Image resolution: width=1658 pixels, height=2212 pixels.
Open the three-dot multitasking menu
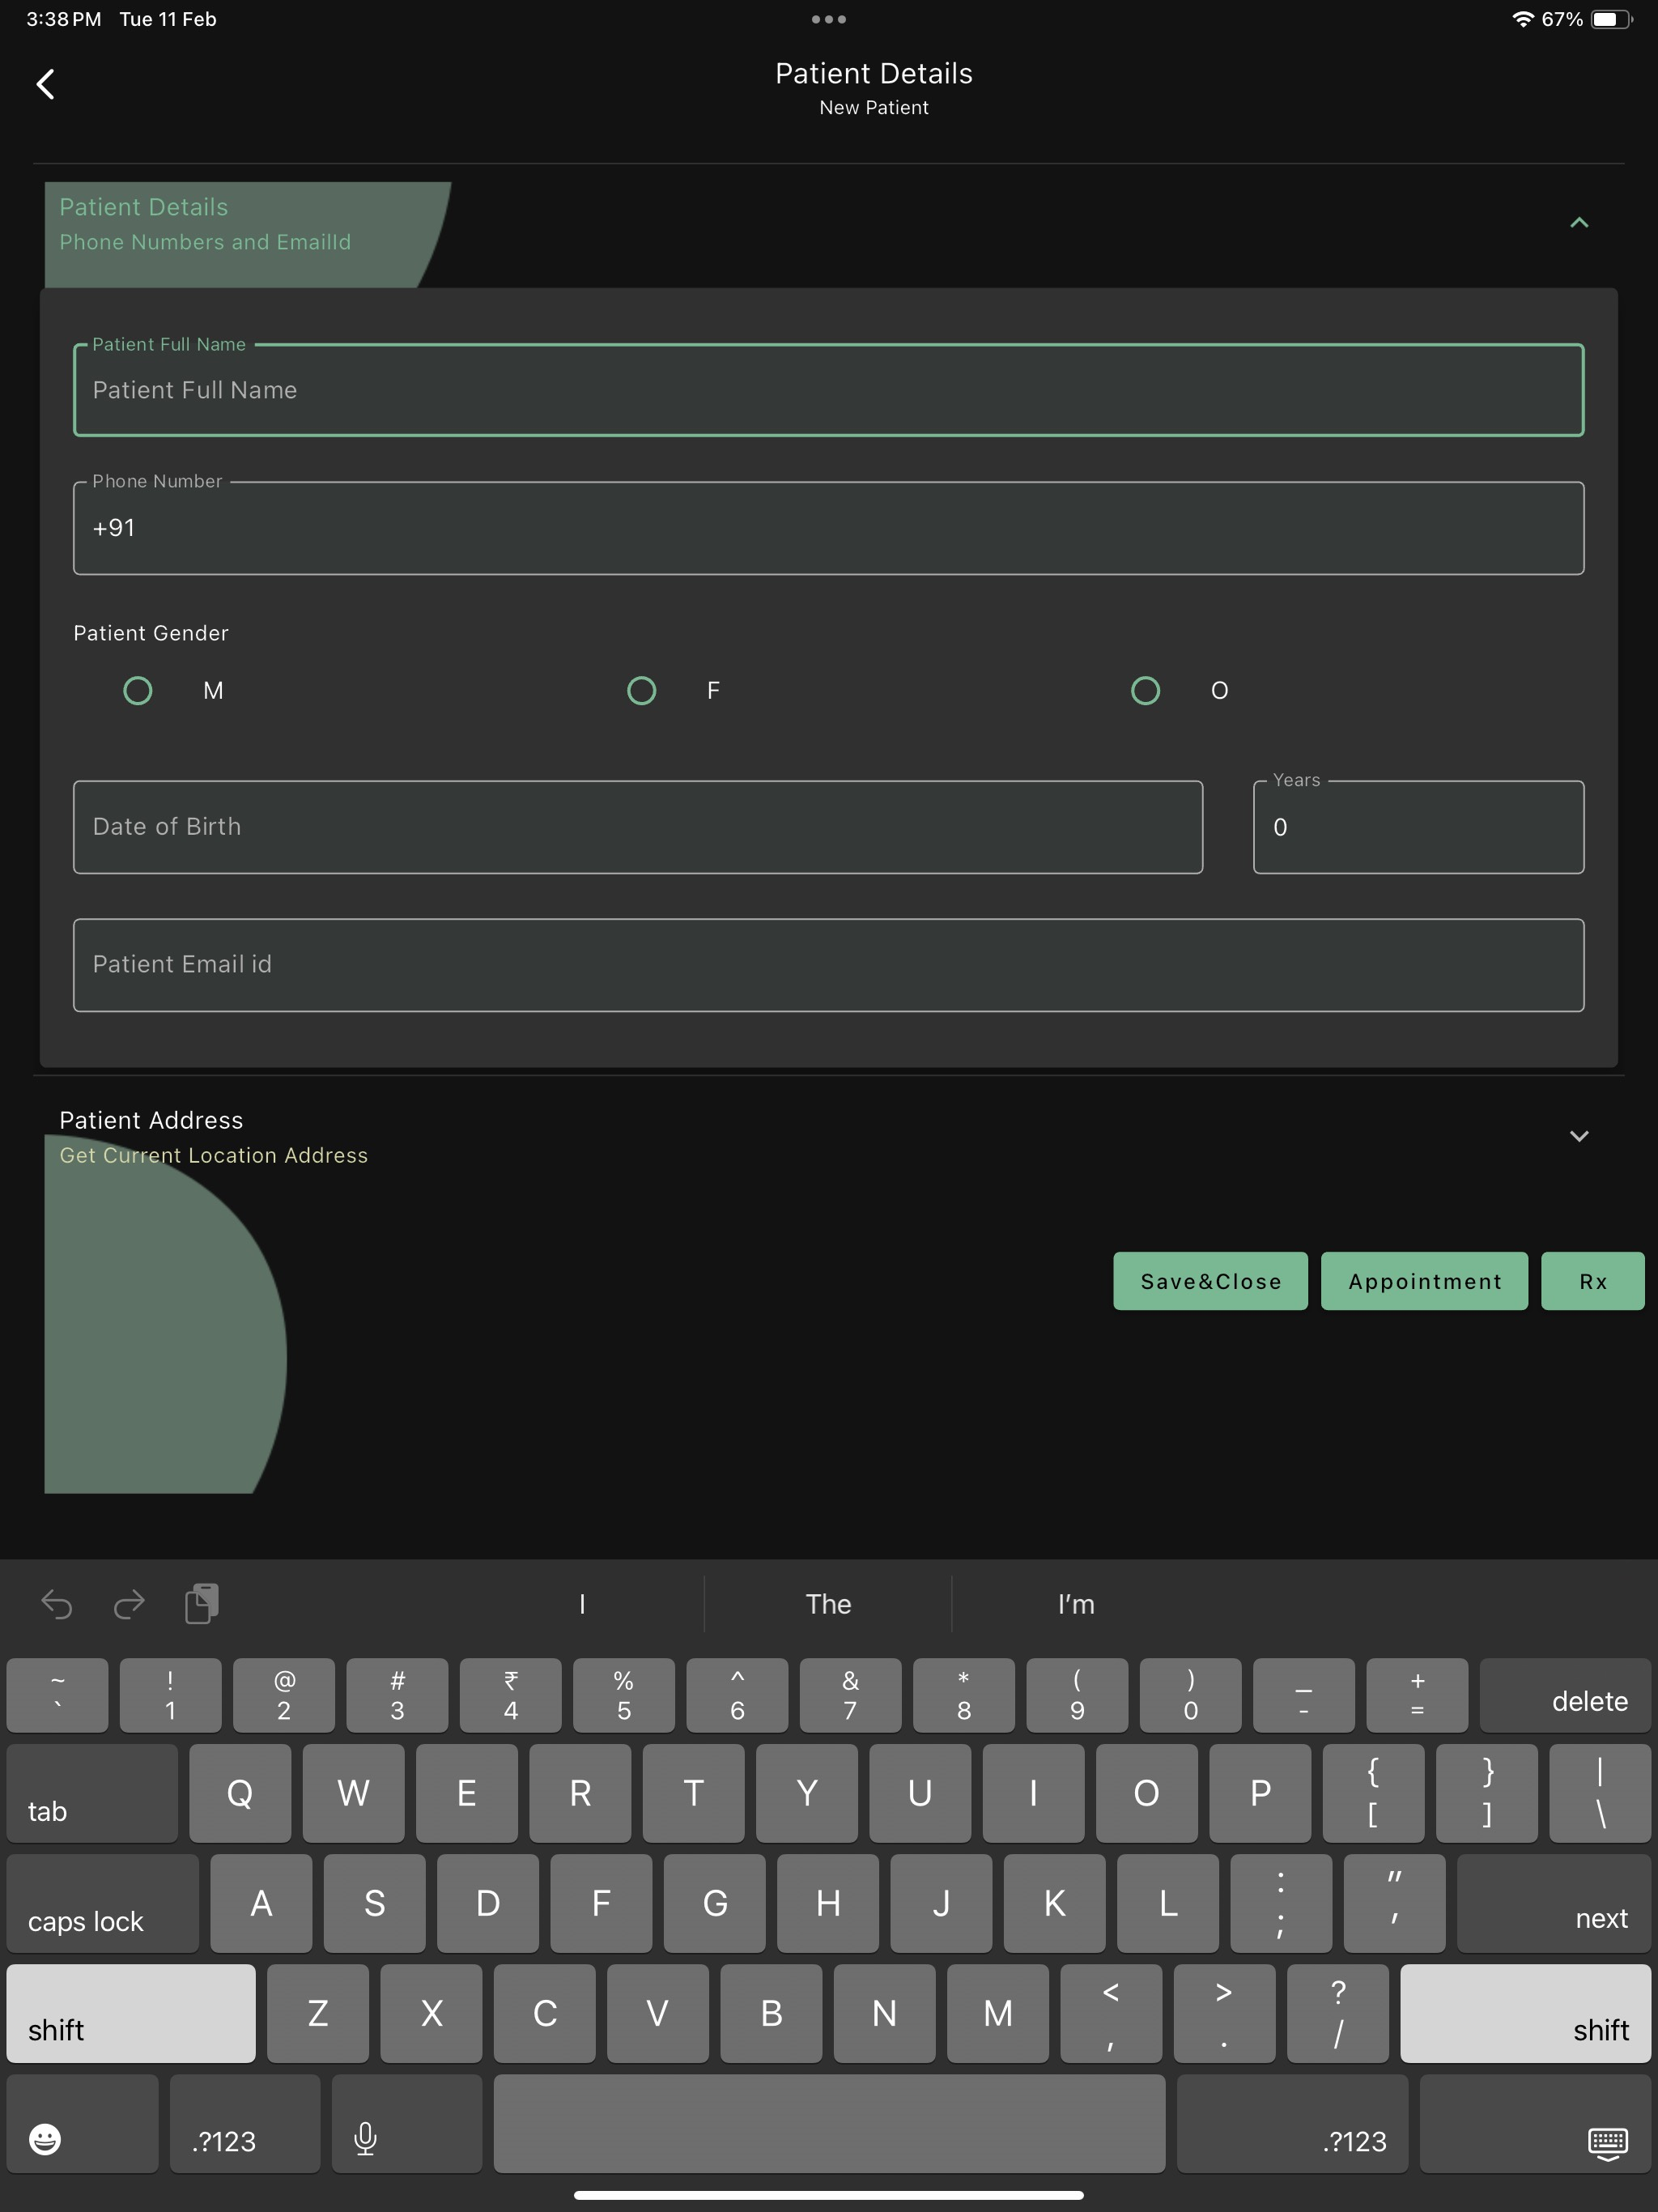[828, 19]
